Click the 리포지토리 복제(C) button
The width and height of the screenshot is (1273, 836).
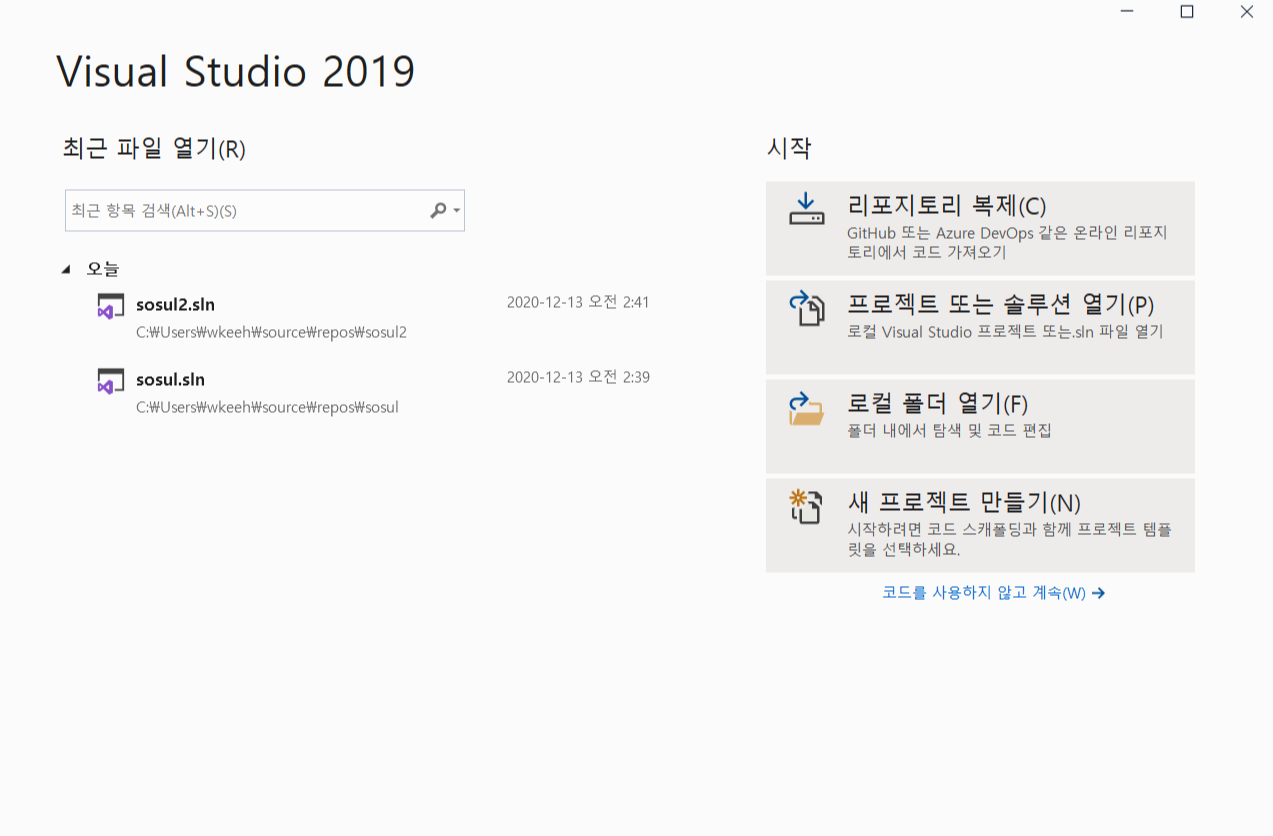pyautogui.click(x=980, y=228)
